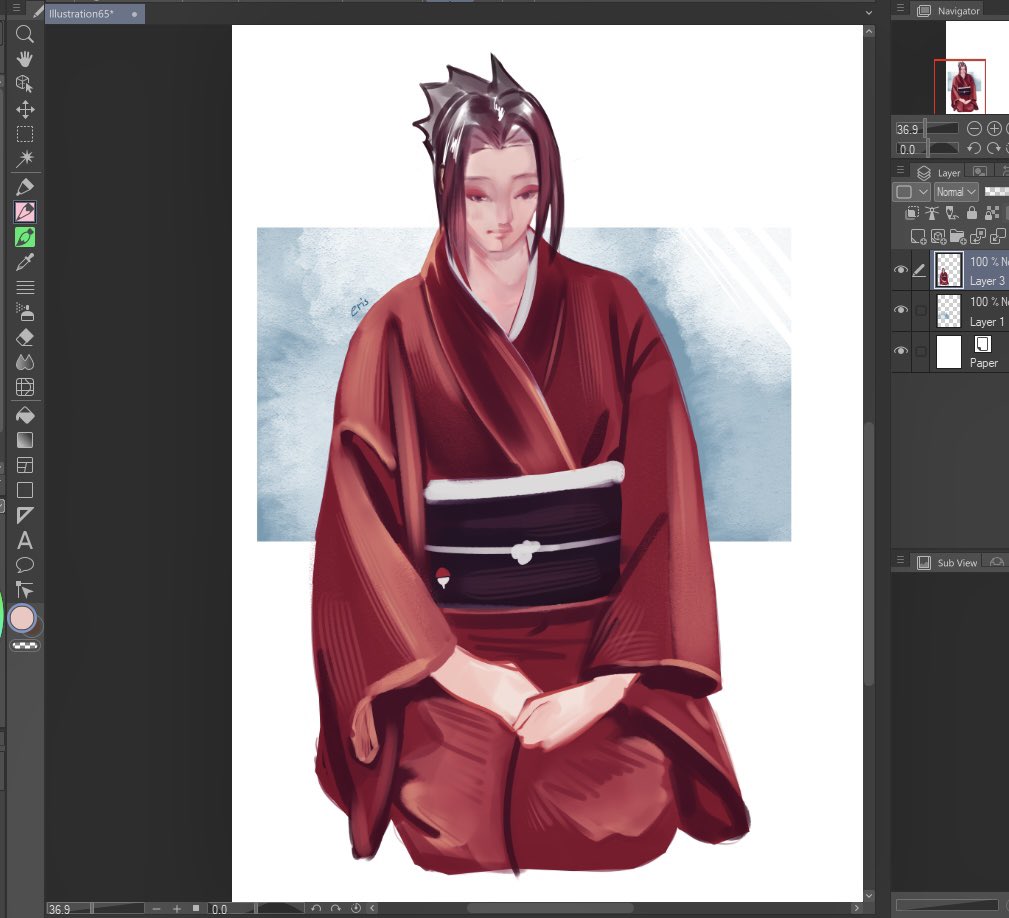
Task: Click the New layer folder icon
Action: (x=958, y=237)
